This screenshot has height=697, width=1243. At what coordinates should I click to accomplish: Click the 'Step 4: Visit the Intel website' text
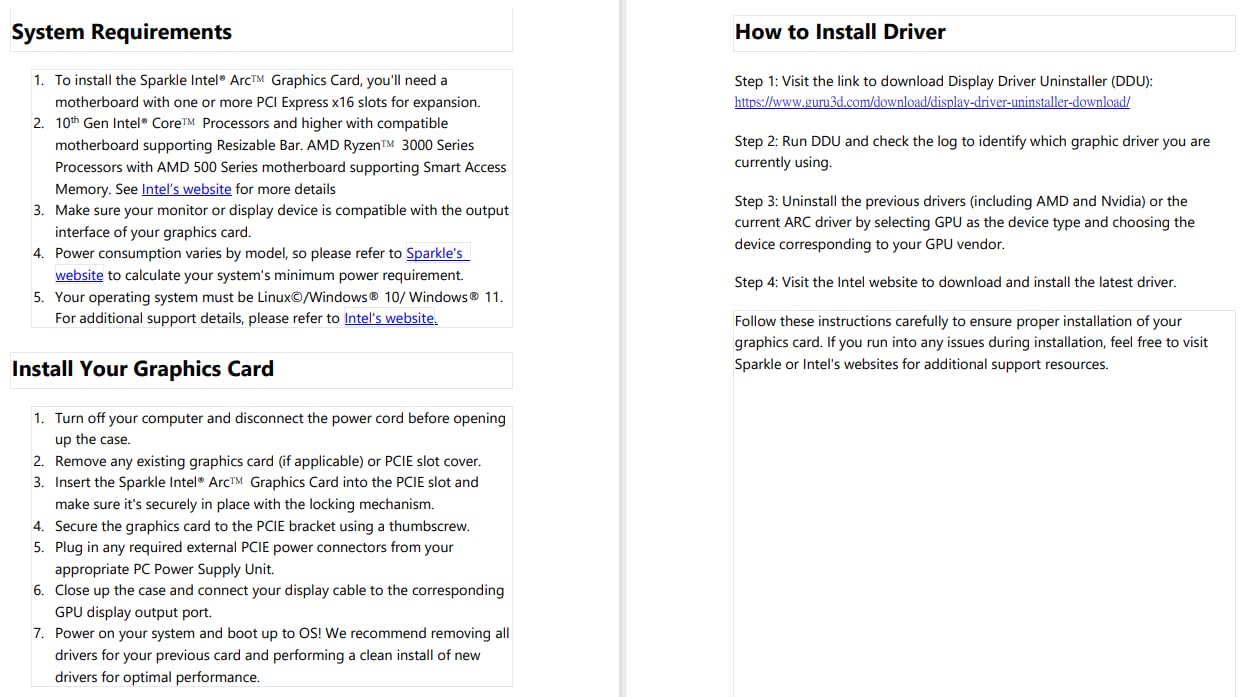click(x=955, y=282)
